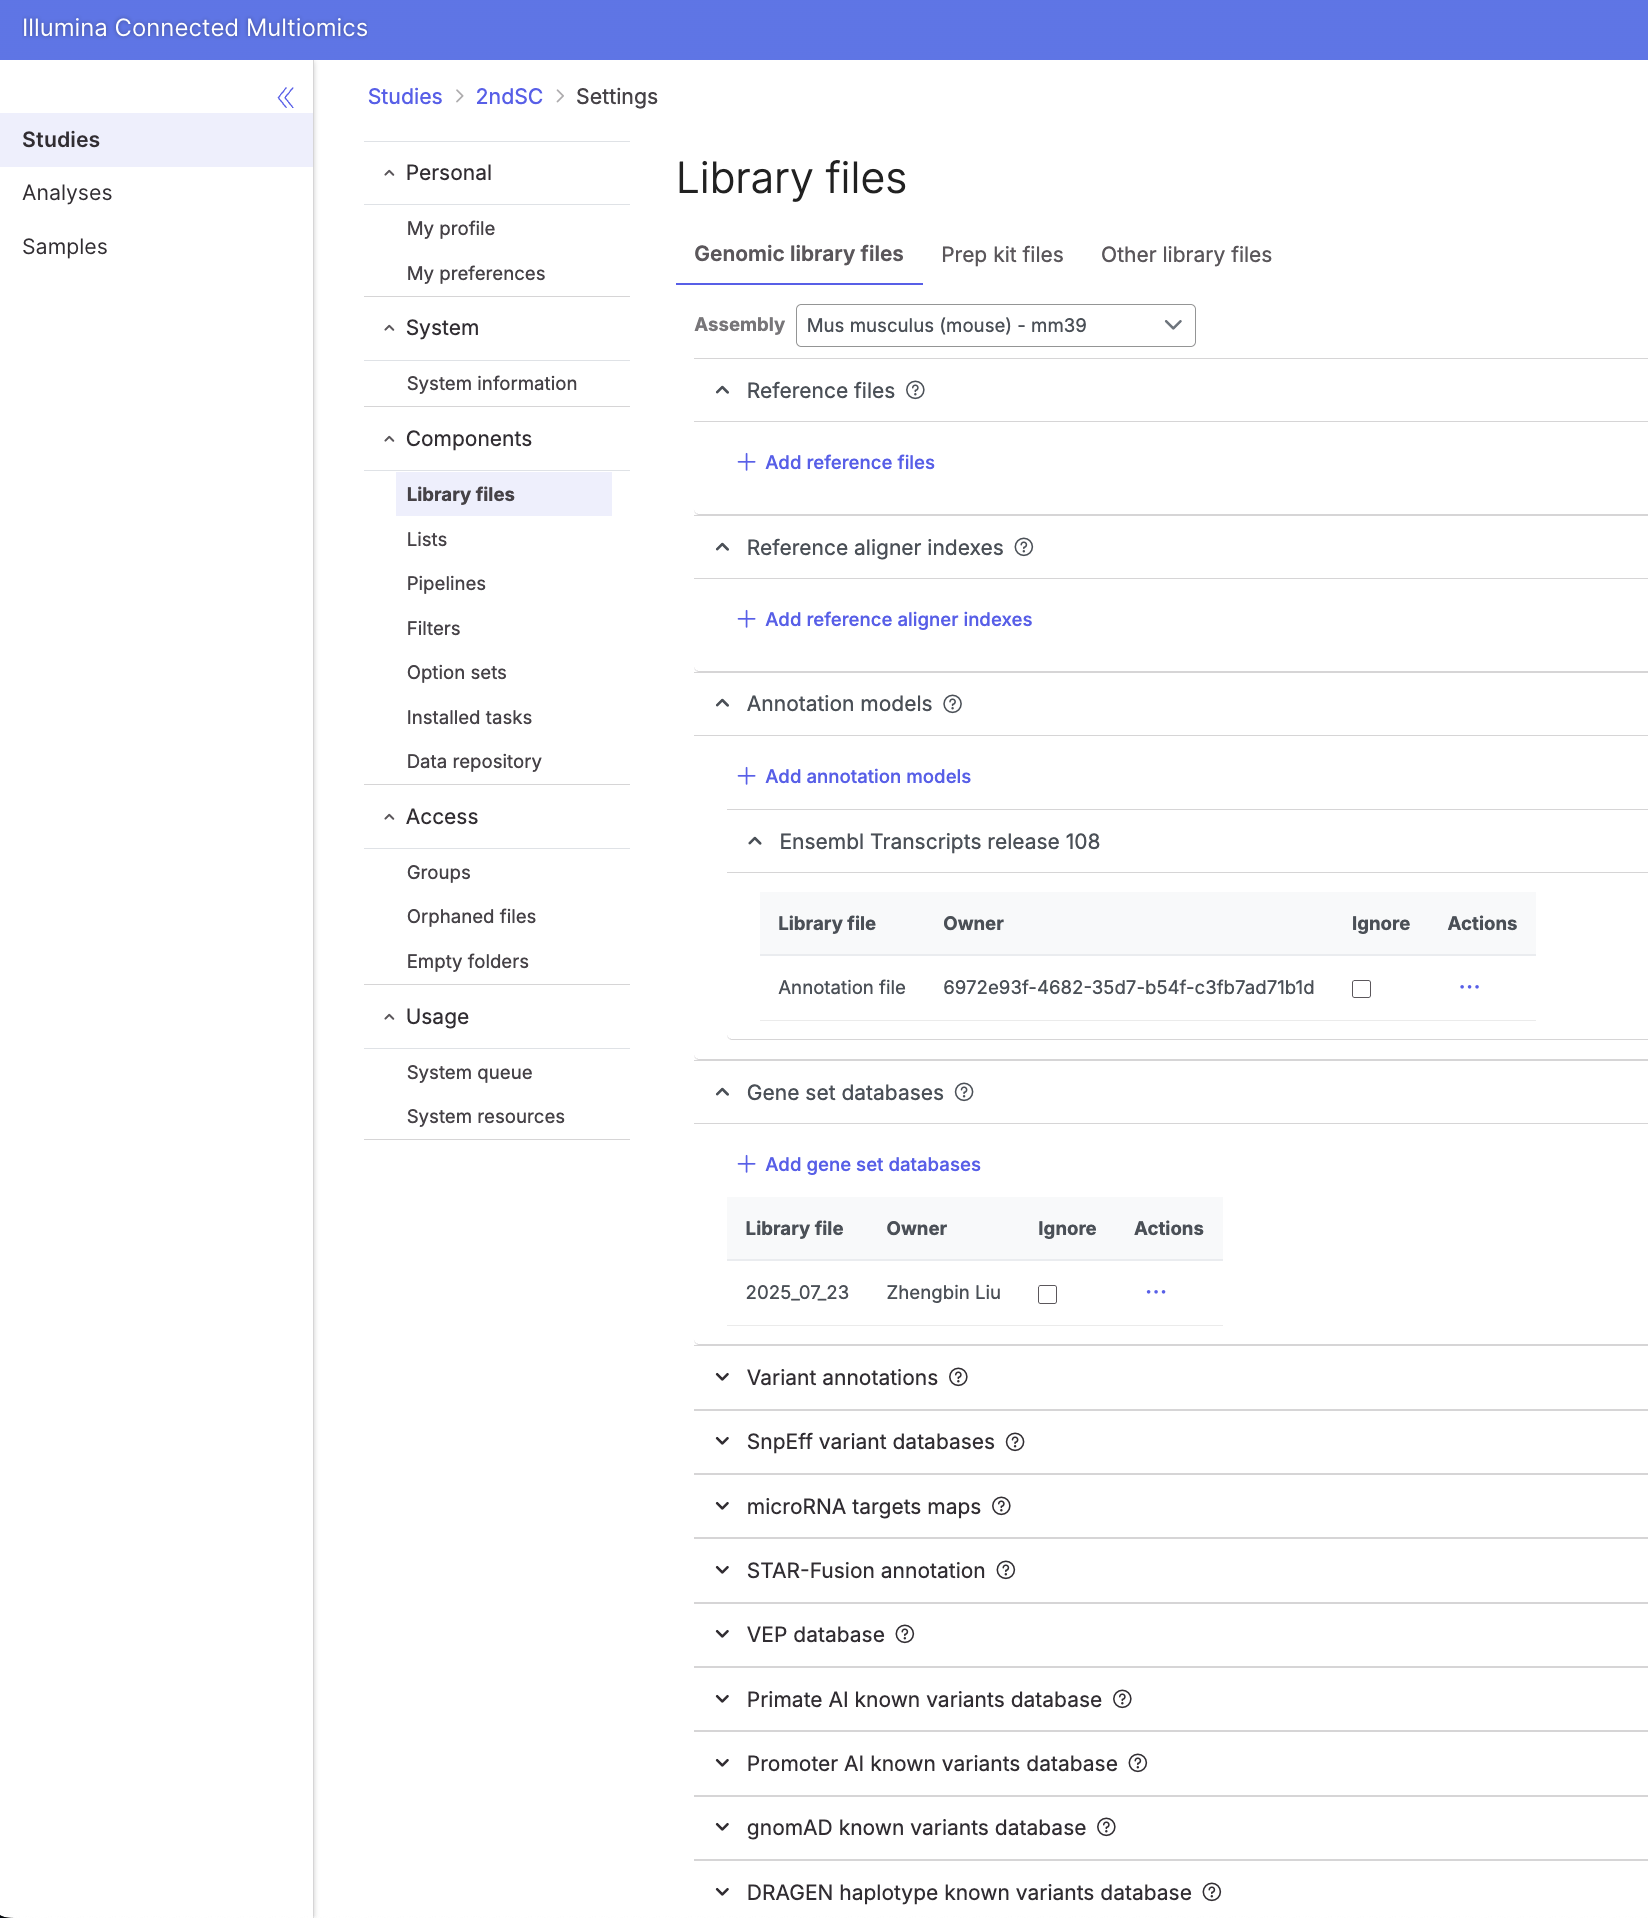Click help icon next to VEP database
This screenshot has width=1648, height=1918.
pos(904,1634)
